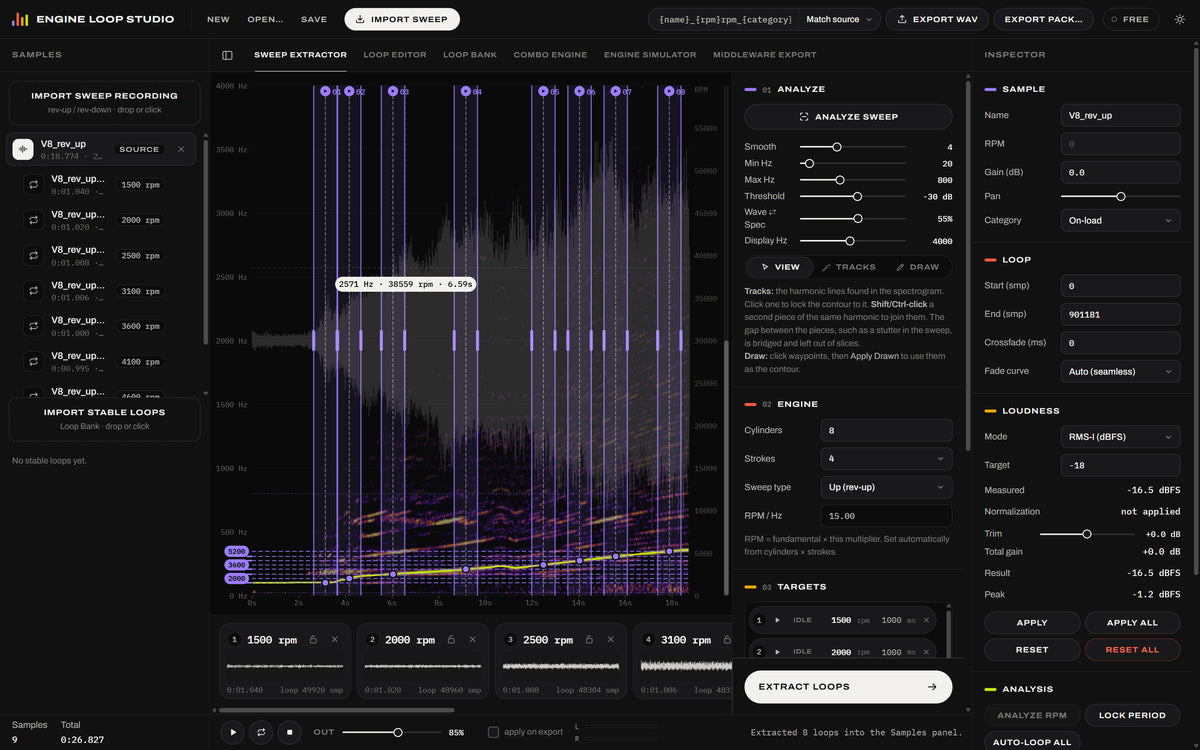
Task: Close the 2500 rpm loop card
Action: [x=611, y=640]
